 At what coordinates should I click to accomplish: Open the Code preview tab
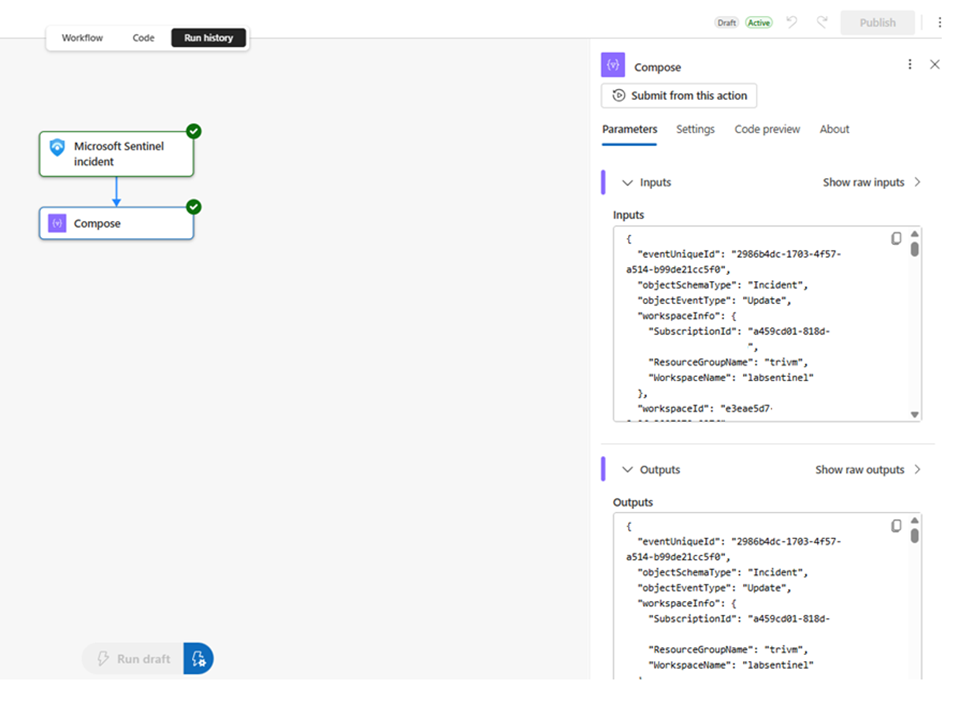click(767, 129)
